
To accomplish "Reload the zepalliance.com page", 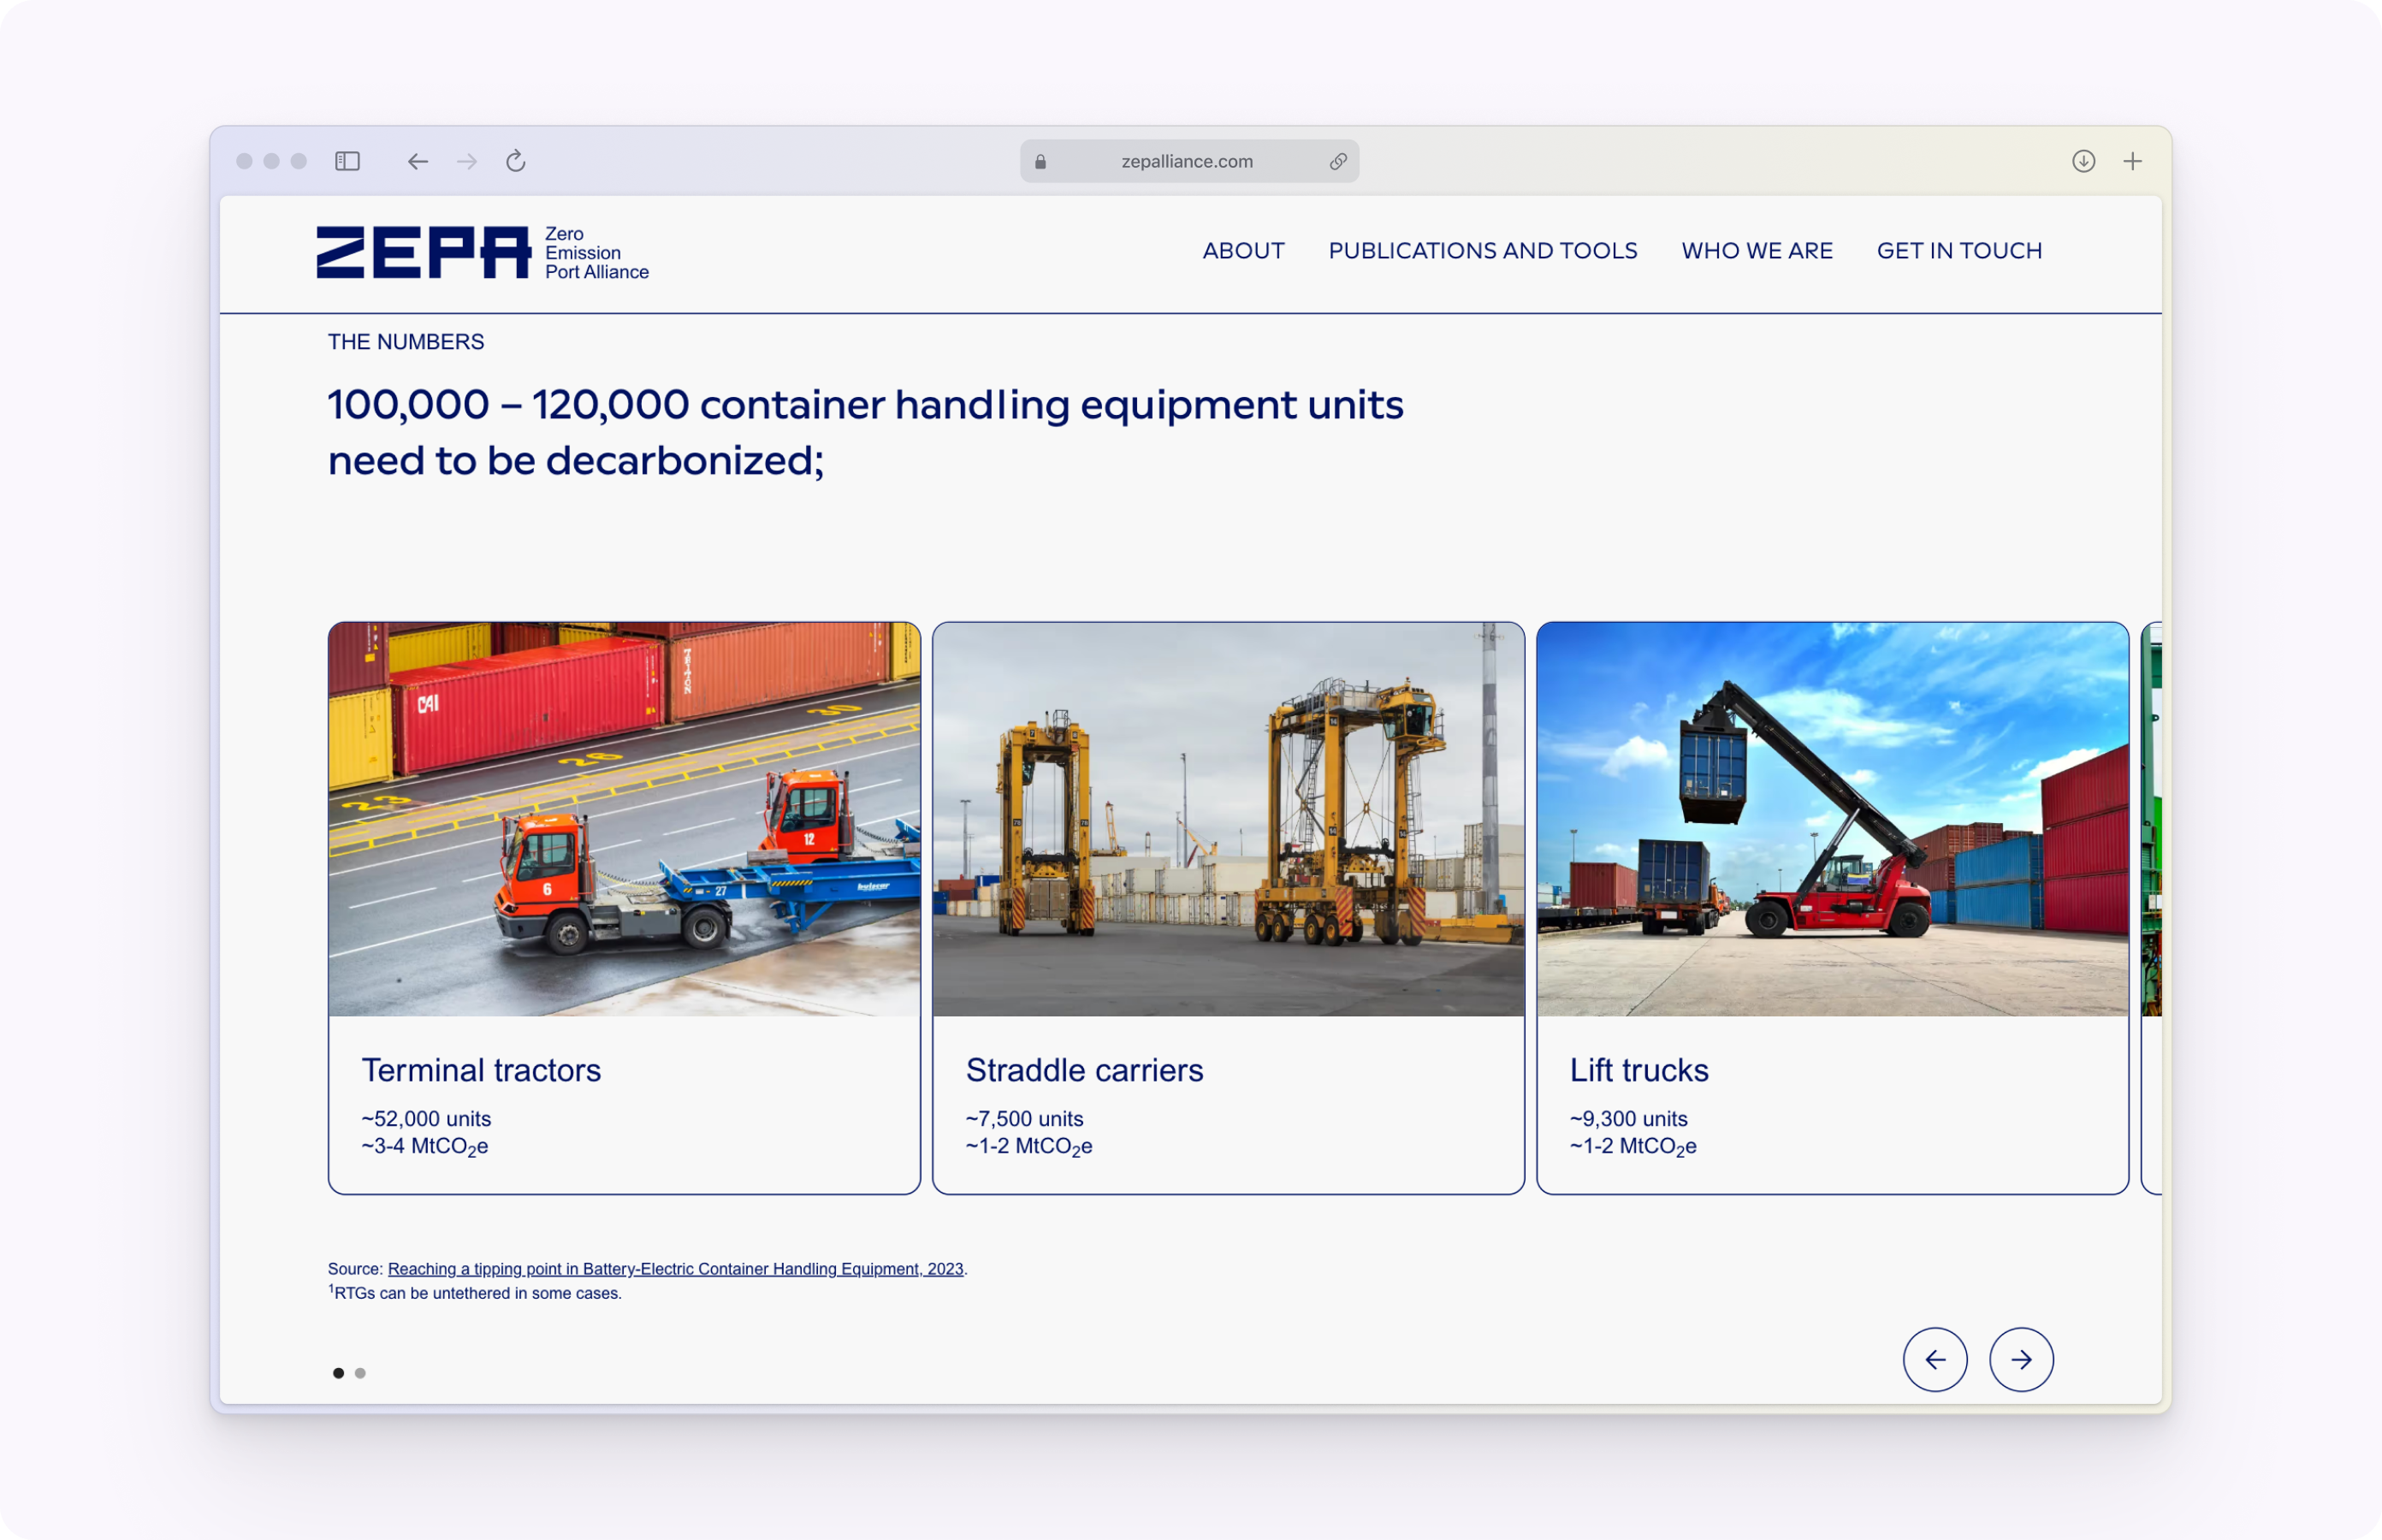I will pyautogui.click(x=516, y=161).
